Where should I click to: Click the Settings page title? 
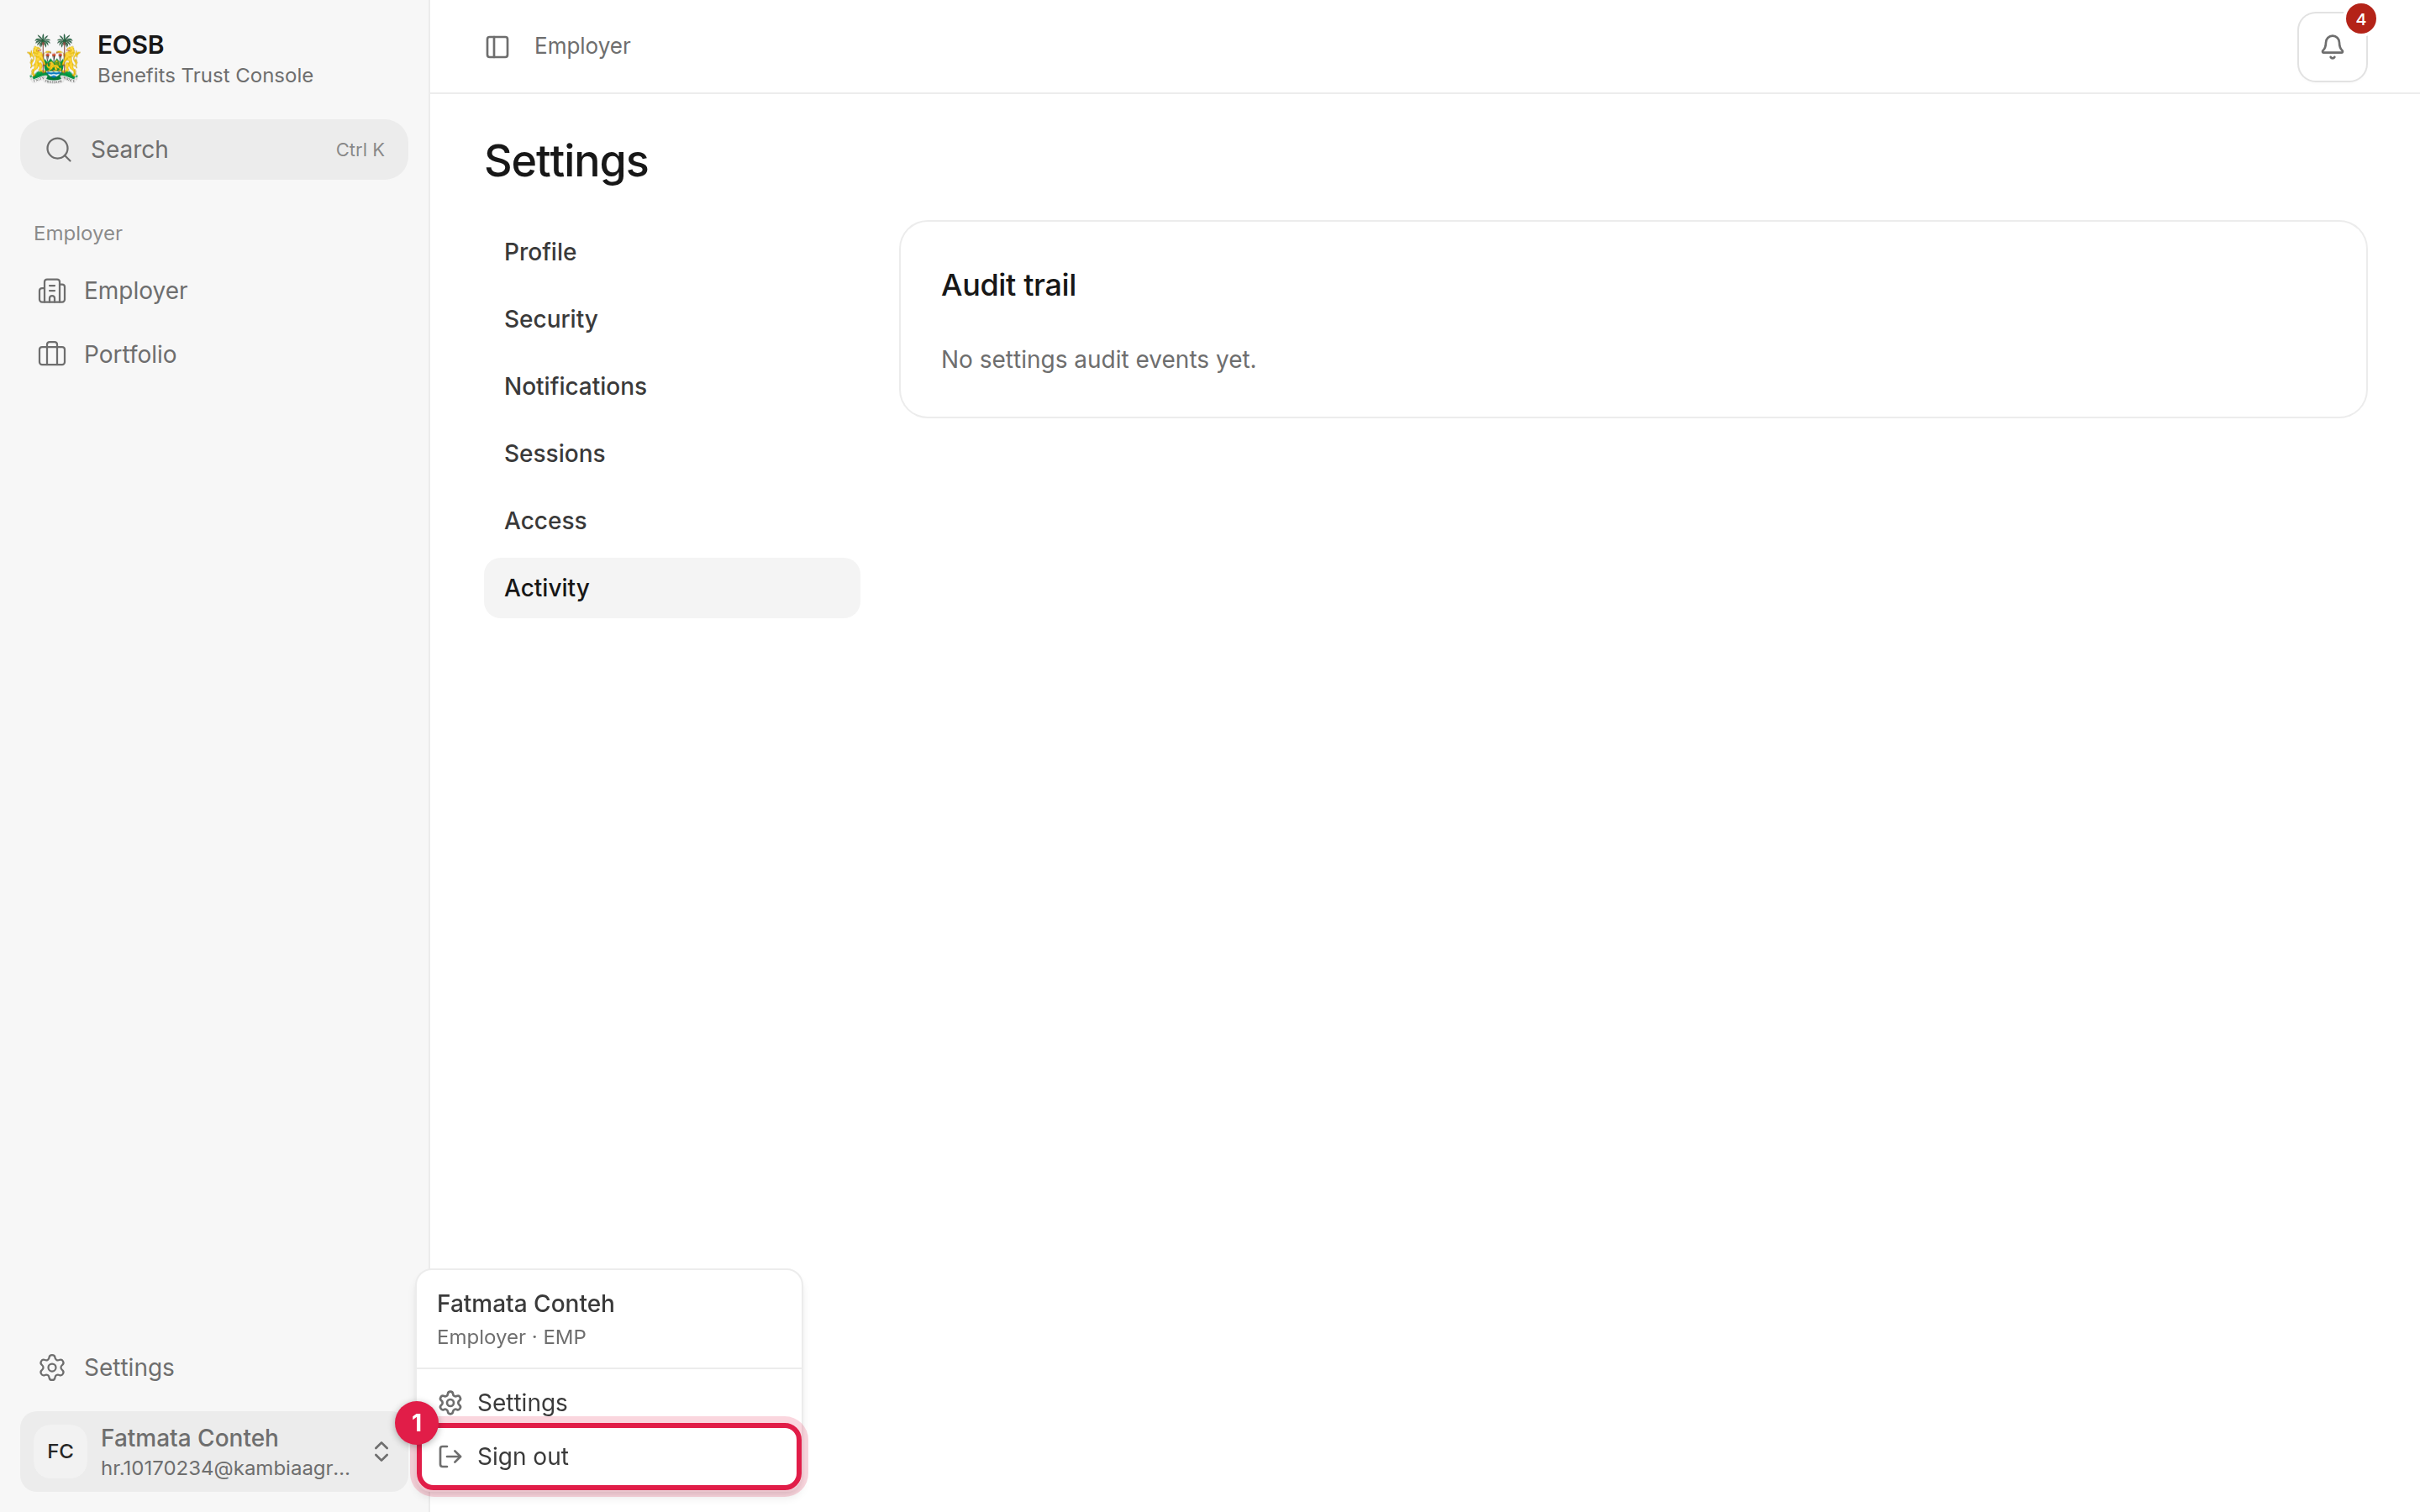566,161
